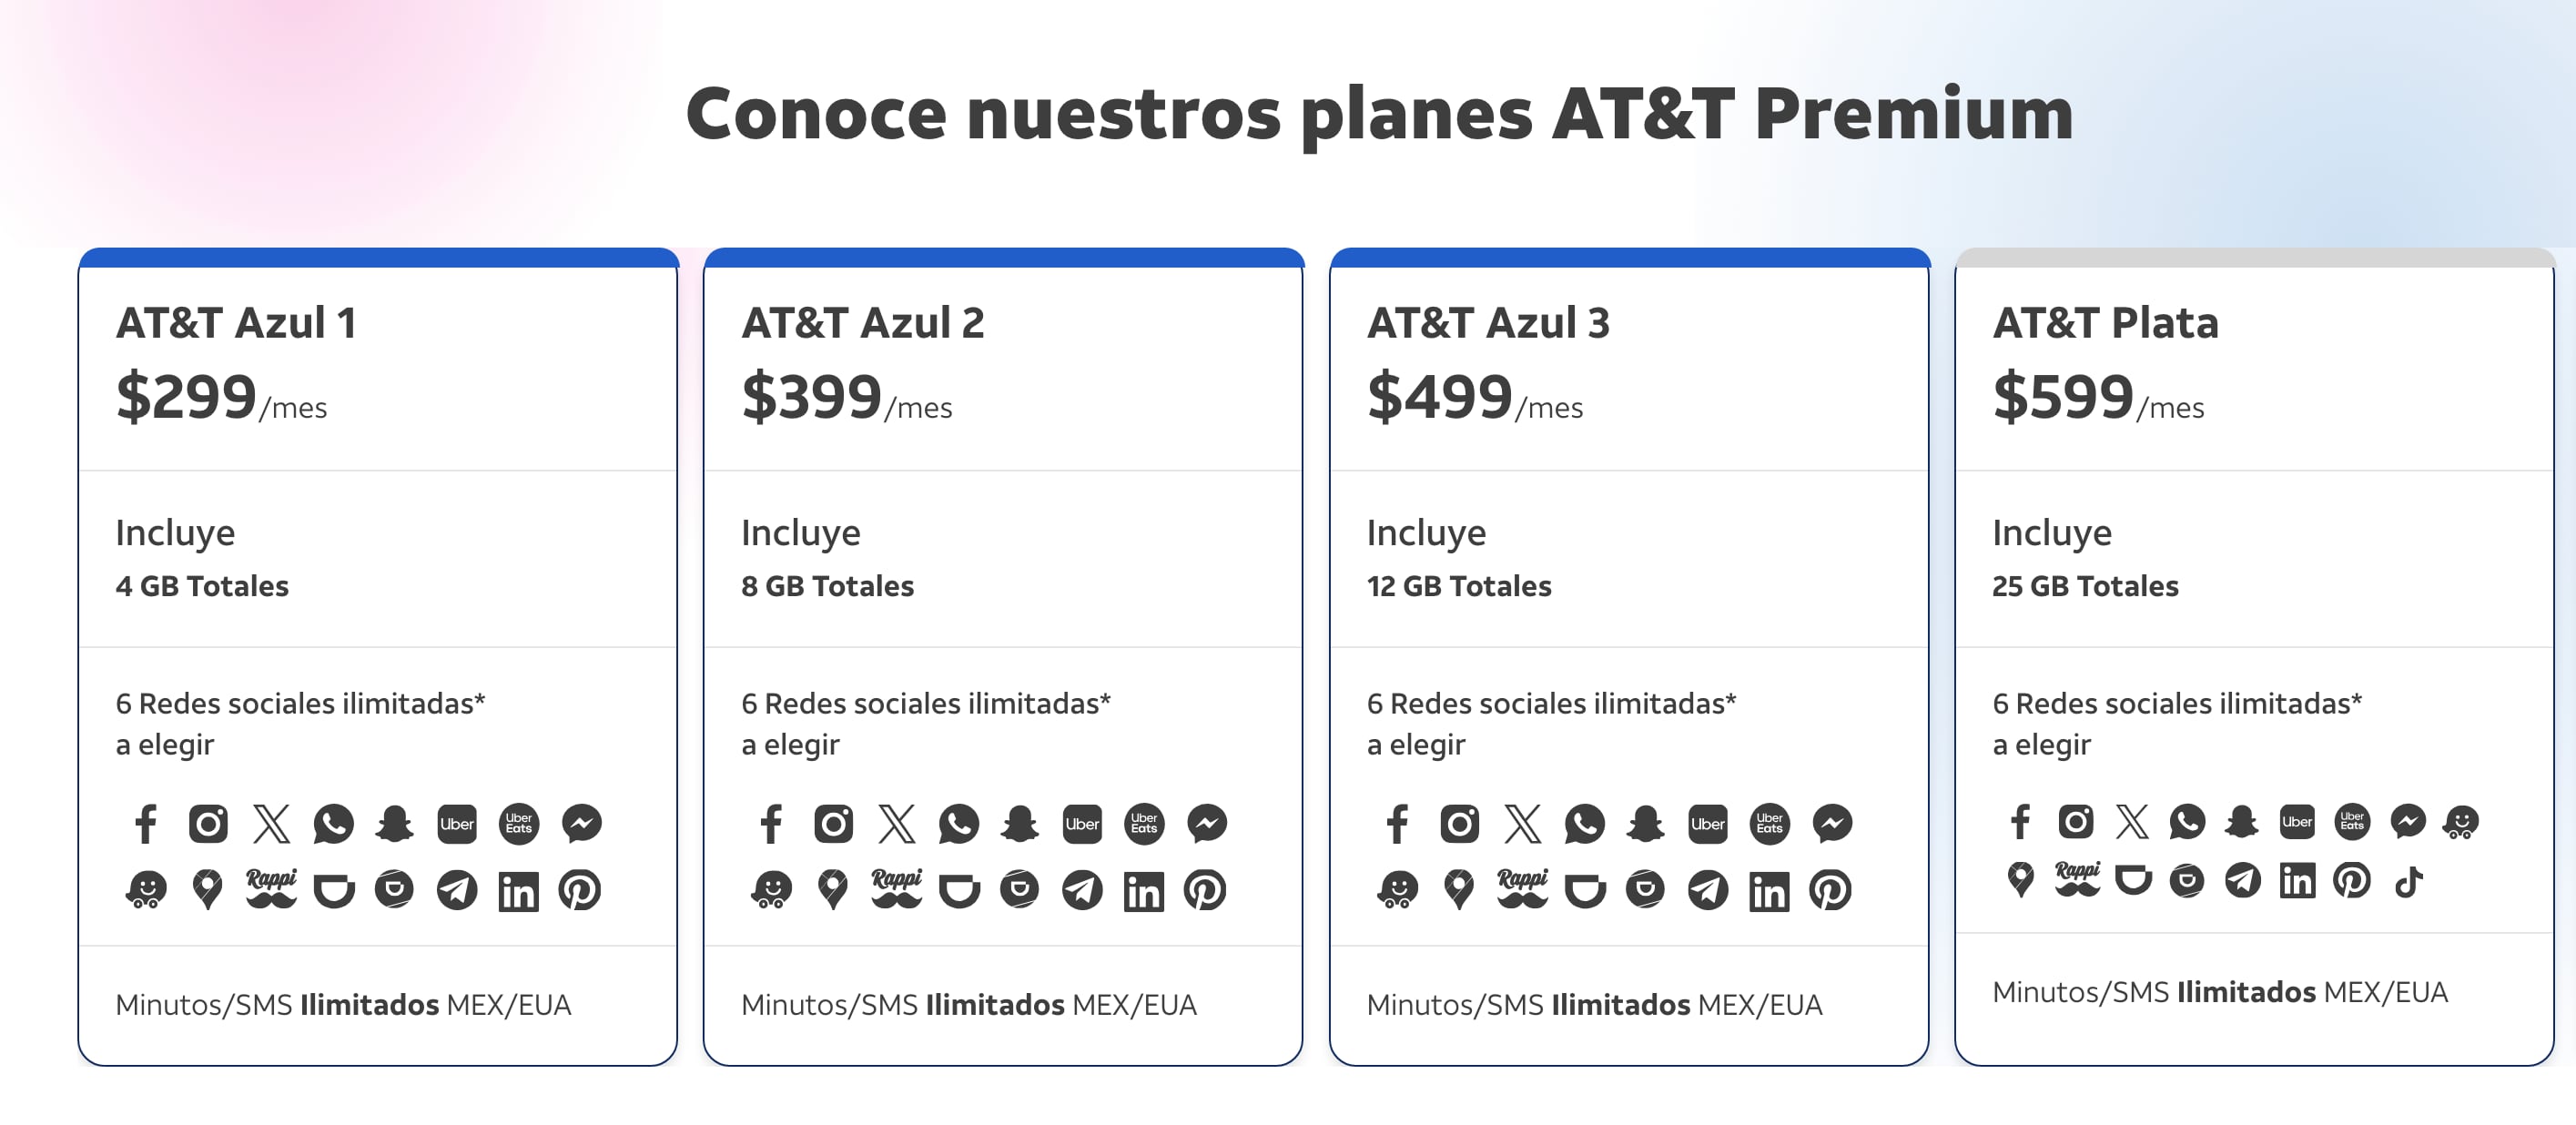
Task: Click the Uber icon in AT&T Azul 2
Action: 1082,823
